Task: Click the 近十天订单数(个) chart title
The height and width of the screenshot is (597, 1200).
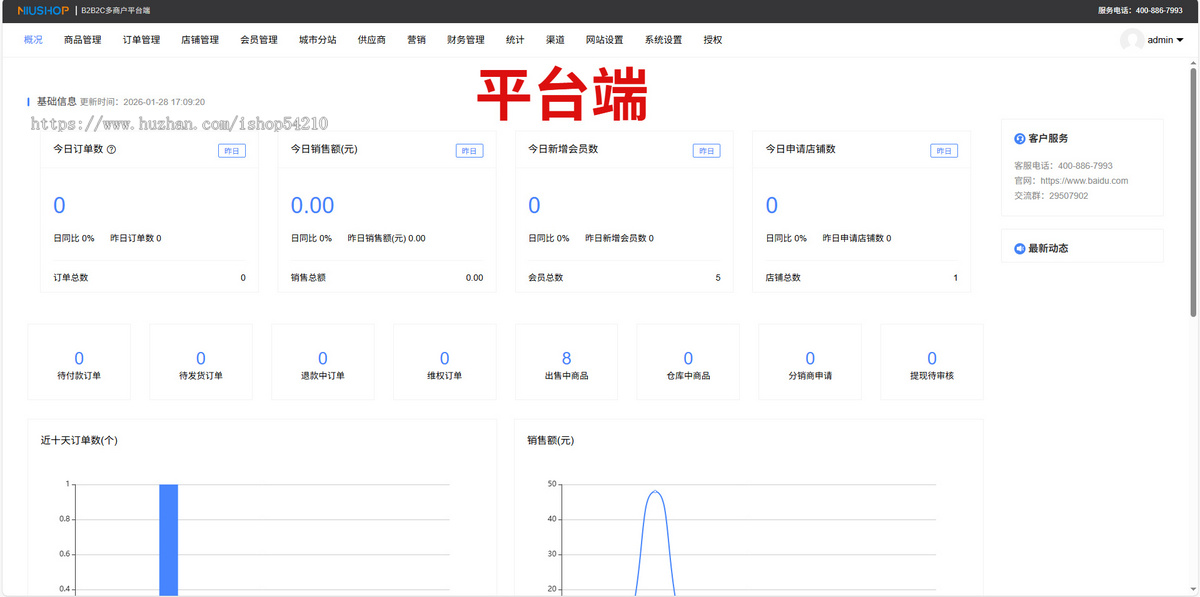Action: tap(79, 440)
